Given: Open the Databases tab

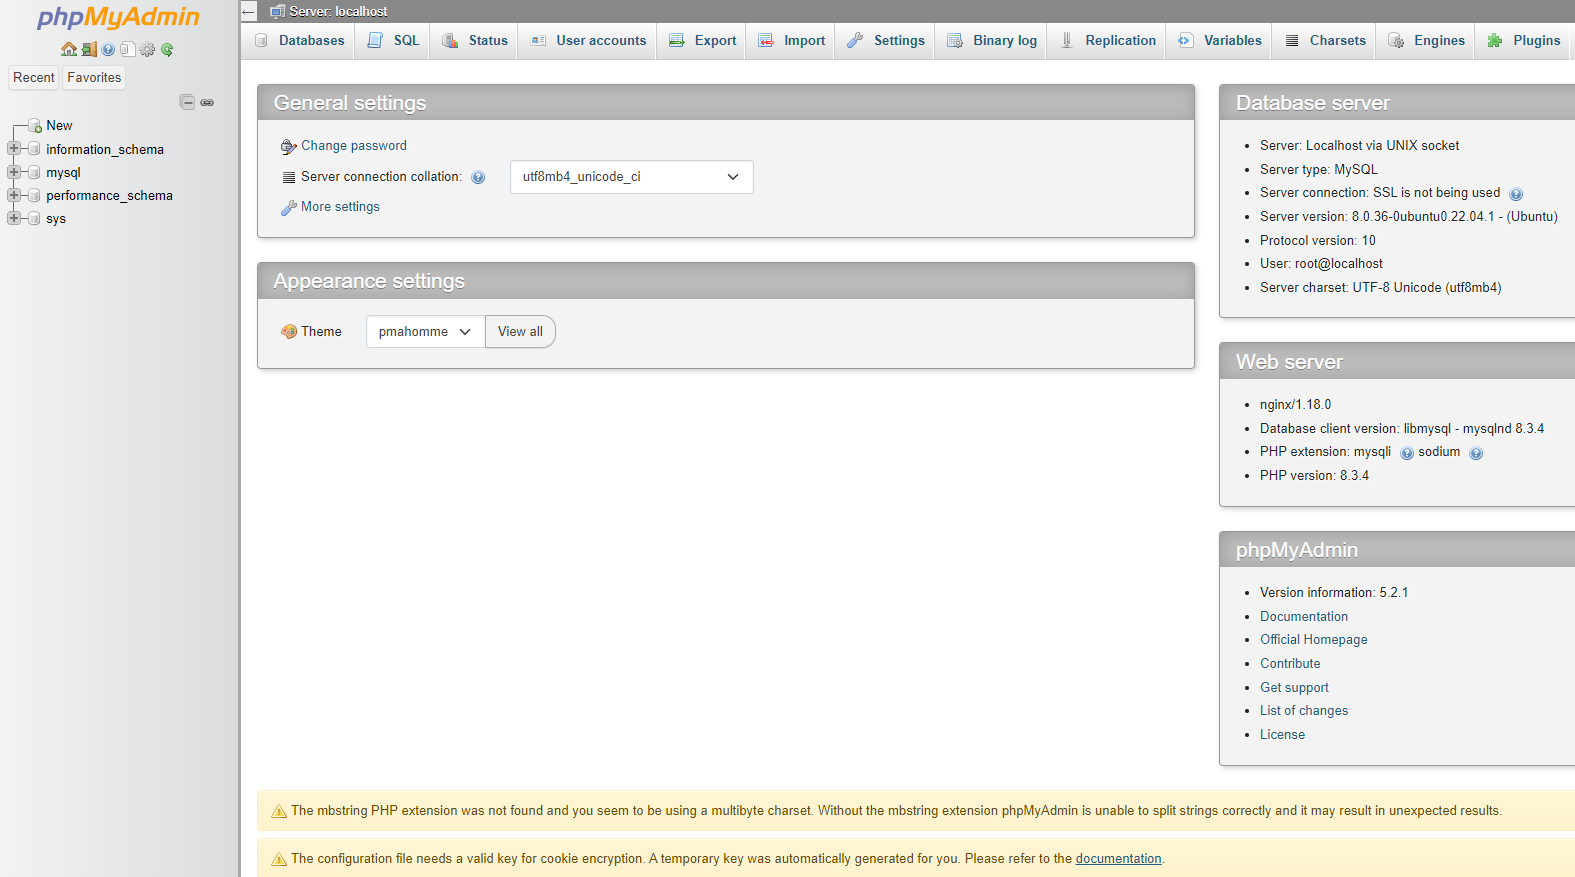Looking at the screenshot, I should tap(299, 41).
